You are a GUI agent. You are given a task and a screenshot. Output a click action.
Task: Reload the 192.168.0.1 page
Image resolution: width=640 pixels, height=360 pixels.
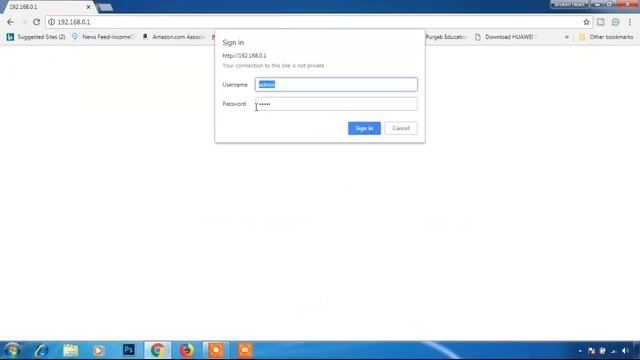click(x=36, y=22)
